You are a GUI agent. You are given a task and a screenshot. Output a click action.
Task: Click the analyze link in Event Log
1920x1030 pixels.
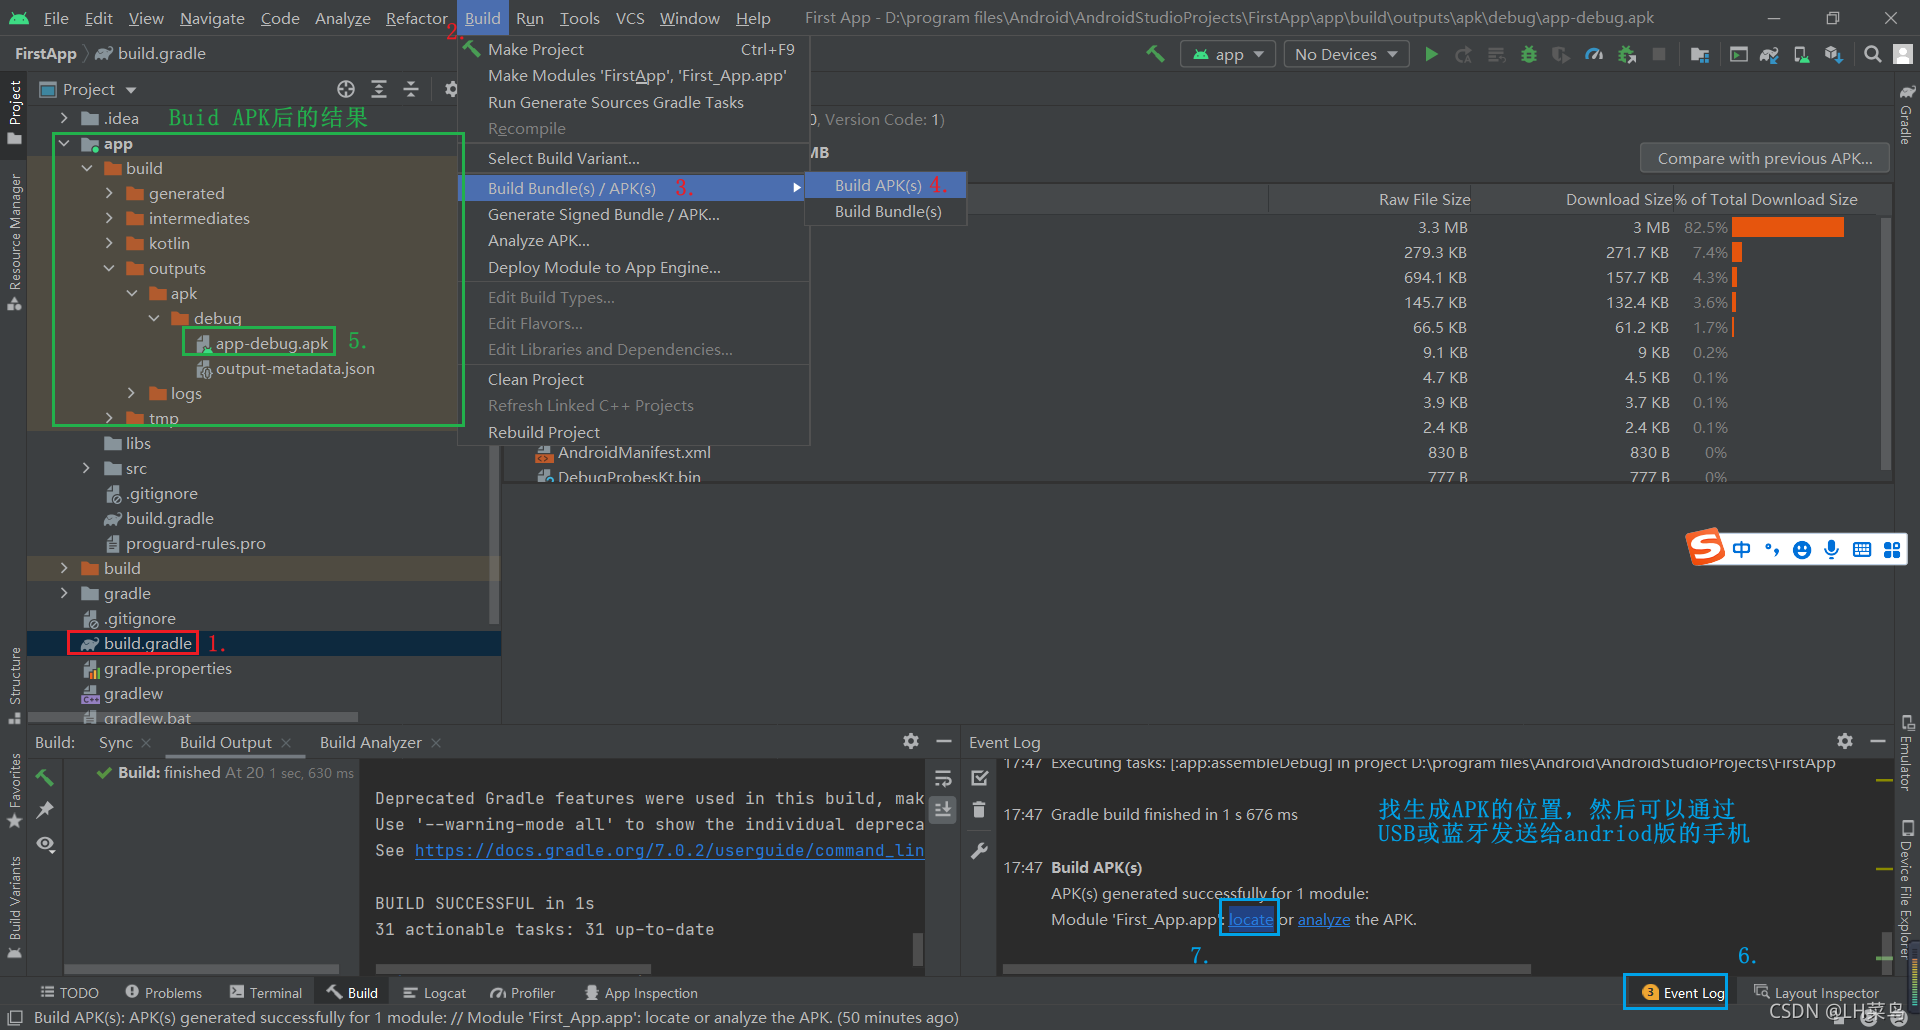tap(1324, 919)
